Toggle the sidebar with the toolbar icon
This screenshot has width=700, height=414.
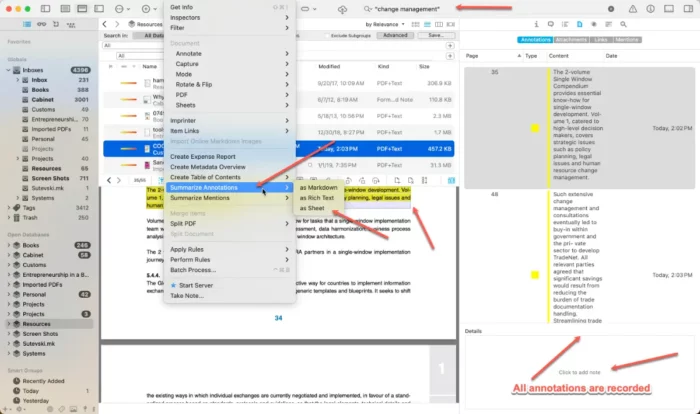coord(46,8)
